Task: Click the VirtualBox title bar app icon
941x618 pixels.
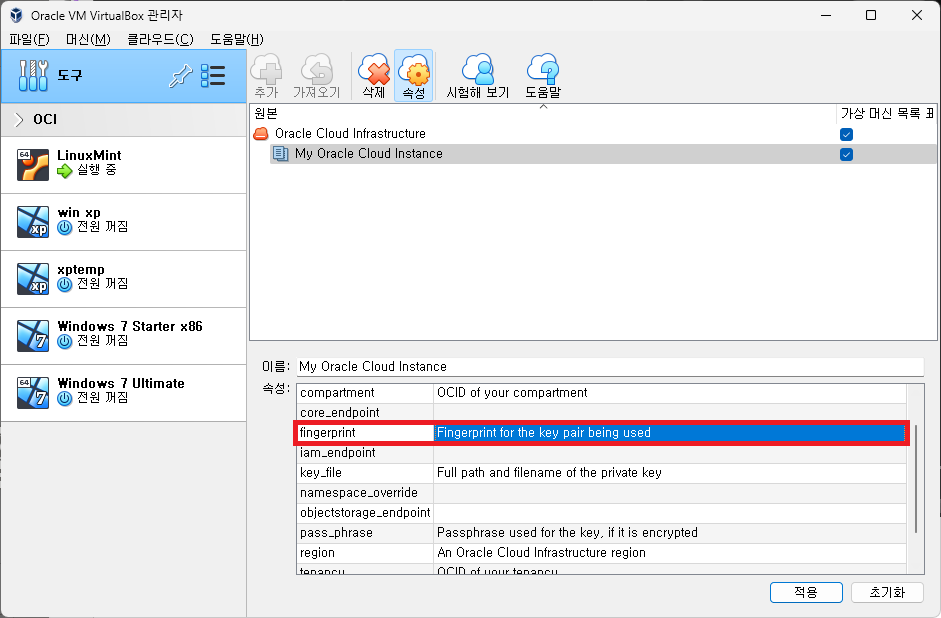Action: pos(16,15)
